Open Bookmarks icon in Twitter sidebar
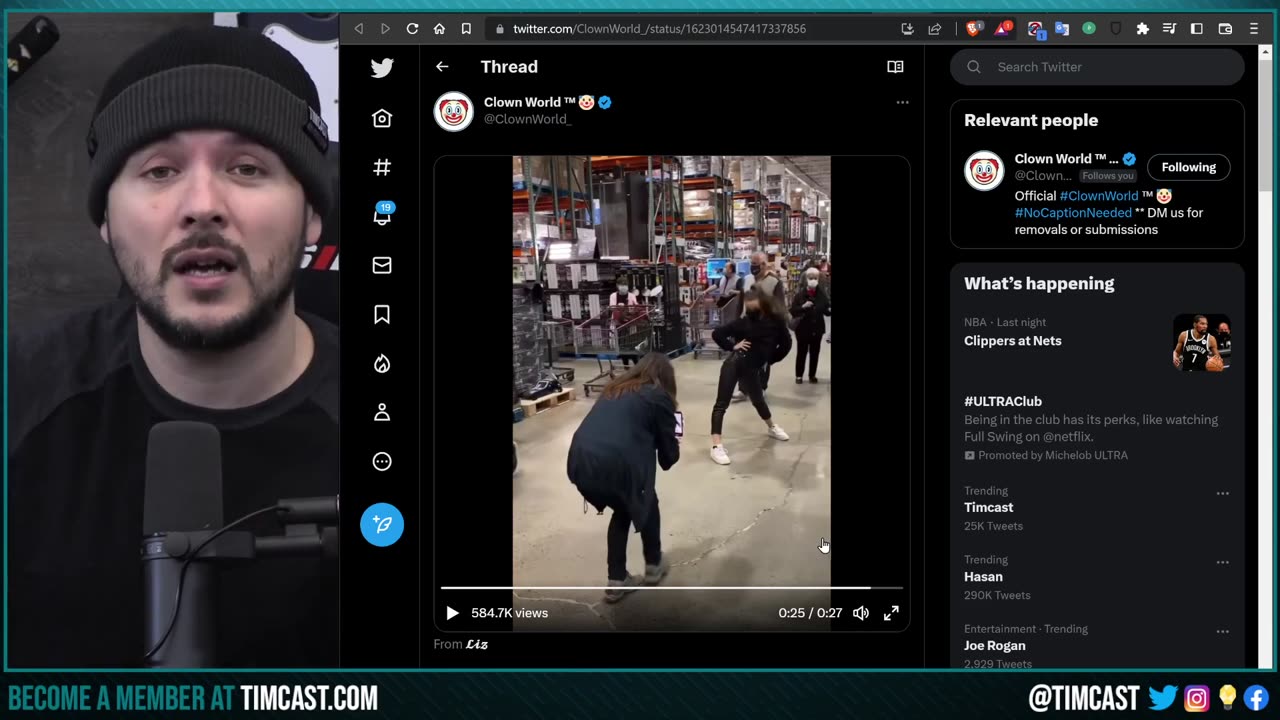 pos(382,314)
